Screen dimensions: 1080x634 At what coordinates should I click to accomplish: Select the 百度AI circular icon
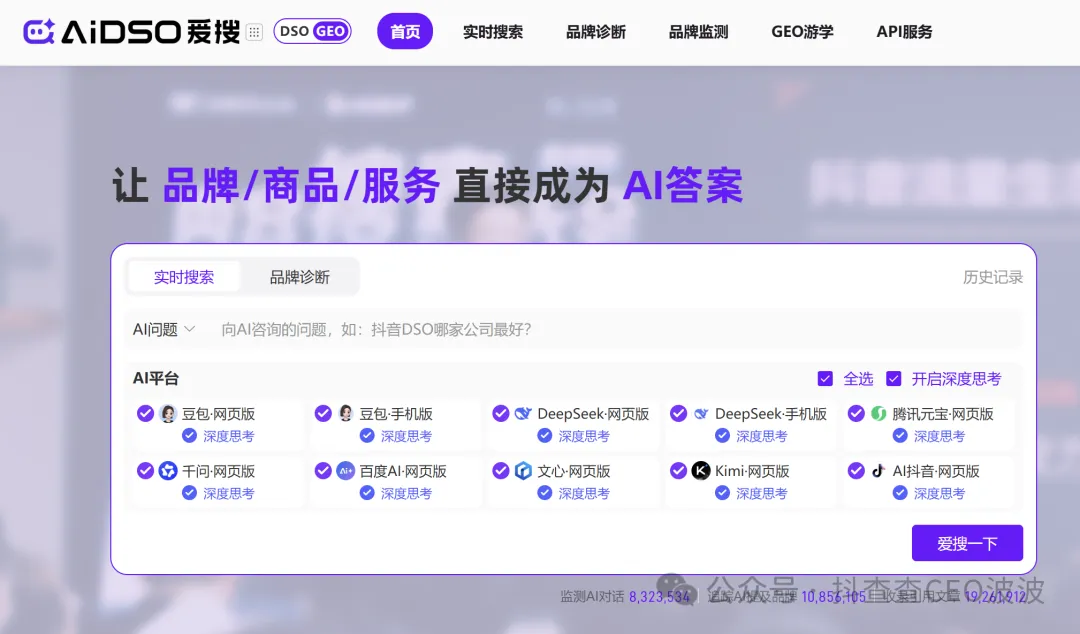click(x=345, y=470)
